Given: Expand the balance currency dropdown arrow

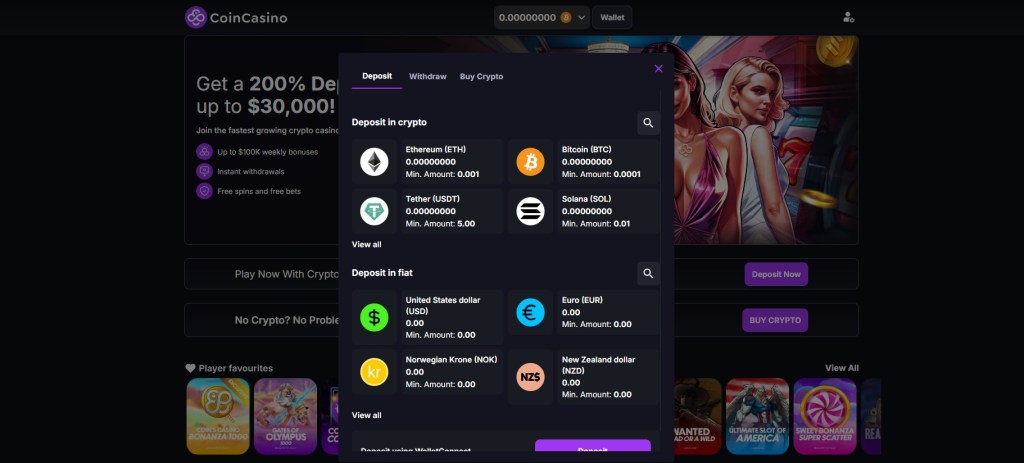Looking at the screenshot, I should pos(581,18).
